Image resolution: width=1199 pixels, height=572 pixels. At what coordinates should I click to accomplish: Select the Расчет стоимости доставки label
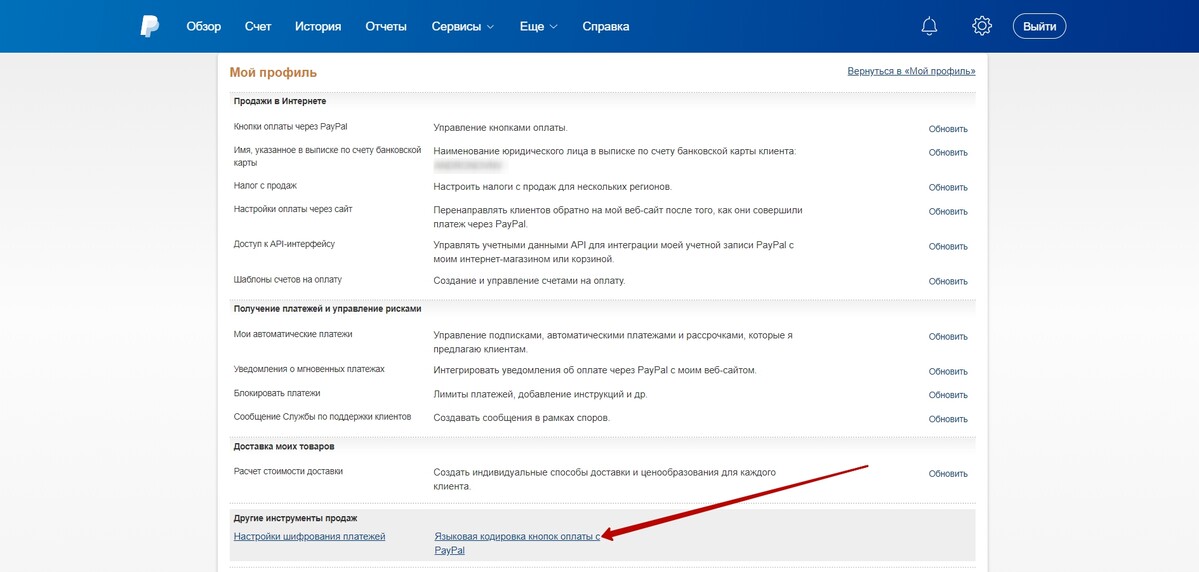click(x=288, y=471)
